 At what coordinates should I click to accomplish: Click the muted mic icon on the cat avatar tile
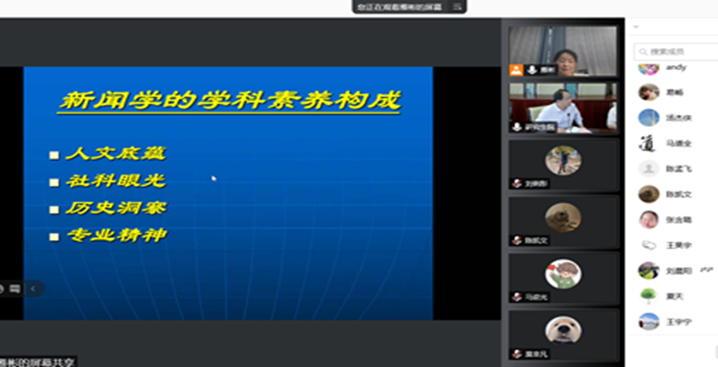coord(517,240)
